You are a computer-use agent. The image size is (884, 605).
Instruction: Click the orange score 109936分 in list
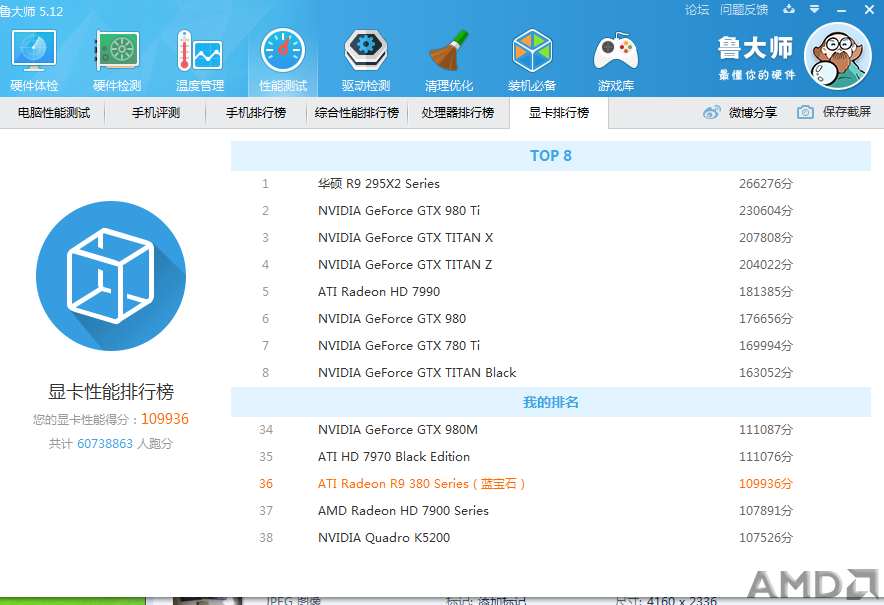766,484
